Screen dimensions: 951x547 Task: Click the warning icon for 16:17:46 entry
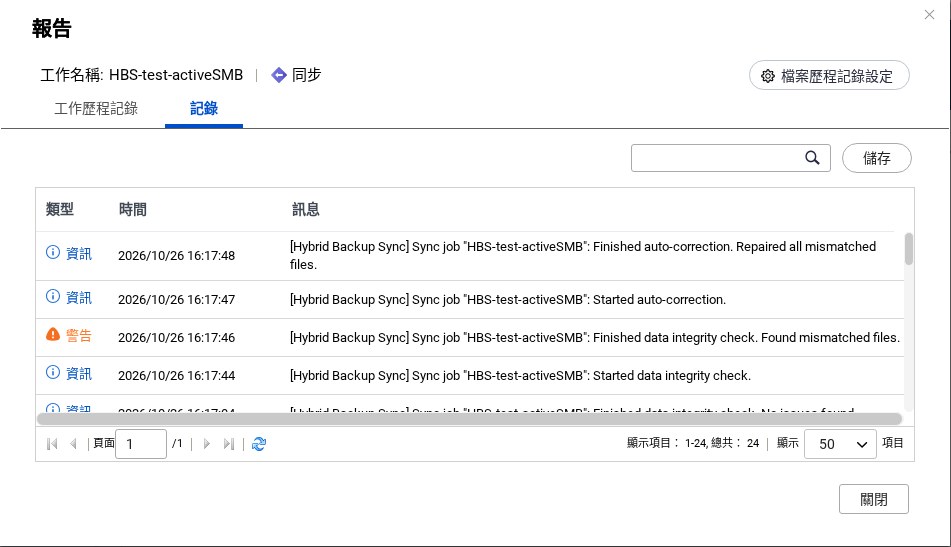tap(53, 334)
